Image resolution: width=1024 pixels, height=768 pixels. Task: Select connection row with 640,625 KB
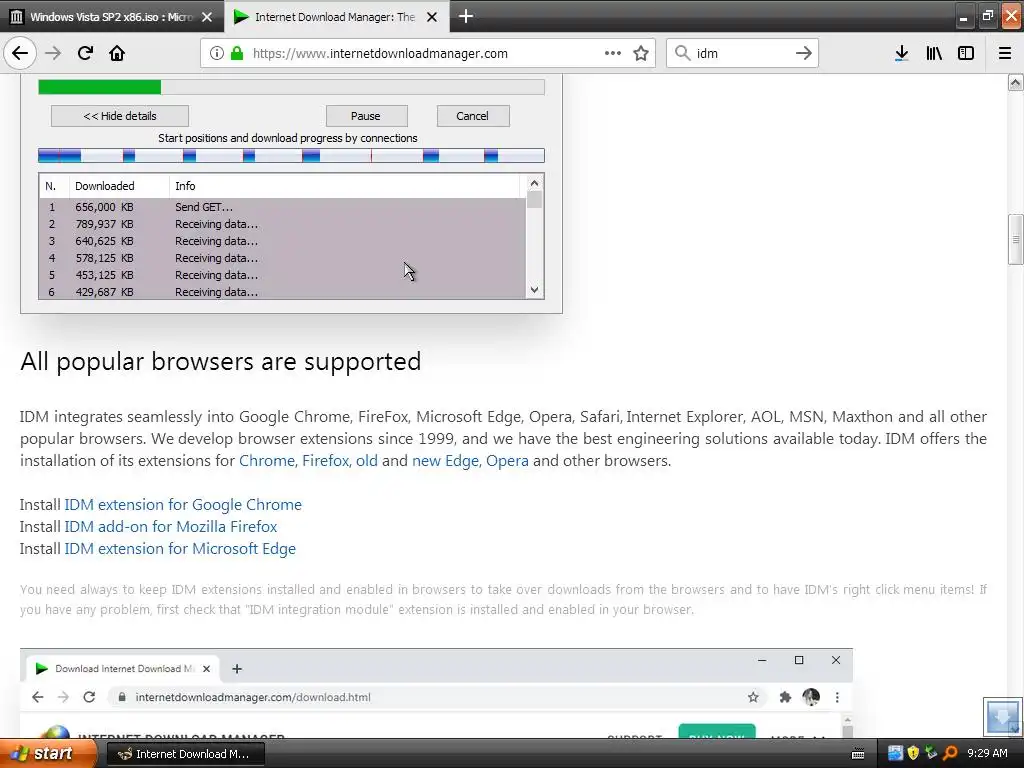click(x=282, y=241)
